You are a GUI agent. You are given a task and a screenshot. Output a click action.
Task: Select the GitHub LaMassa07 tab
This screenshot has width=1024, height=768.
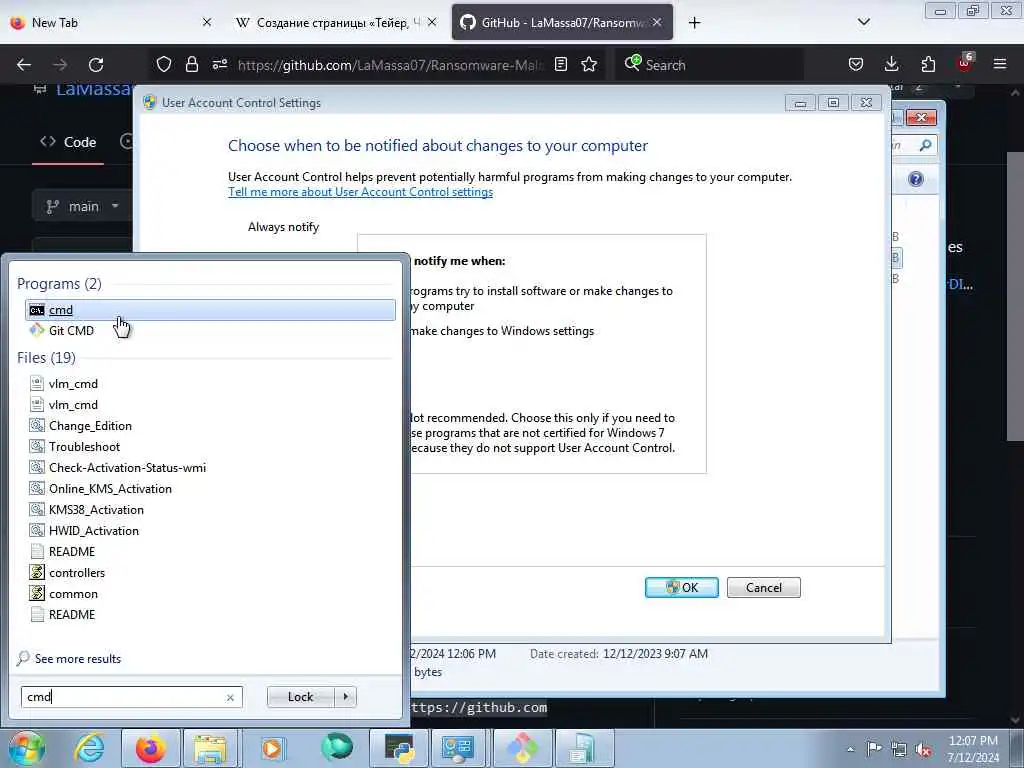[x=562, y=22]
